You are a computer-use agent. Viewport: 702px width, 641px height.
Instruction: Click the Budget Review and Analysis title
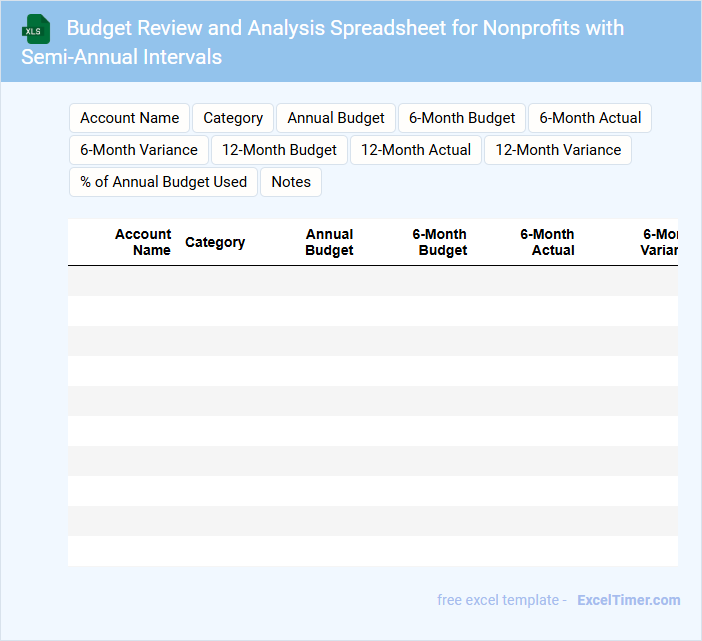(322, 42)
